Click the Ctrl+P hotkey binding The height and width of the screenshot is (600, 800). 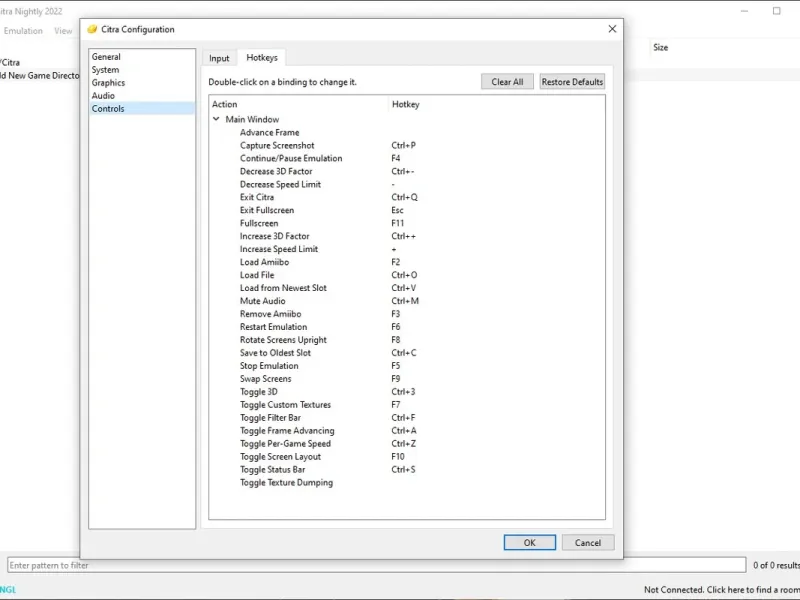pos(404,145)
